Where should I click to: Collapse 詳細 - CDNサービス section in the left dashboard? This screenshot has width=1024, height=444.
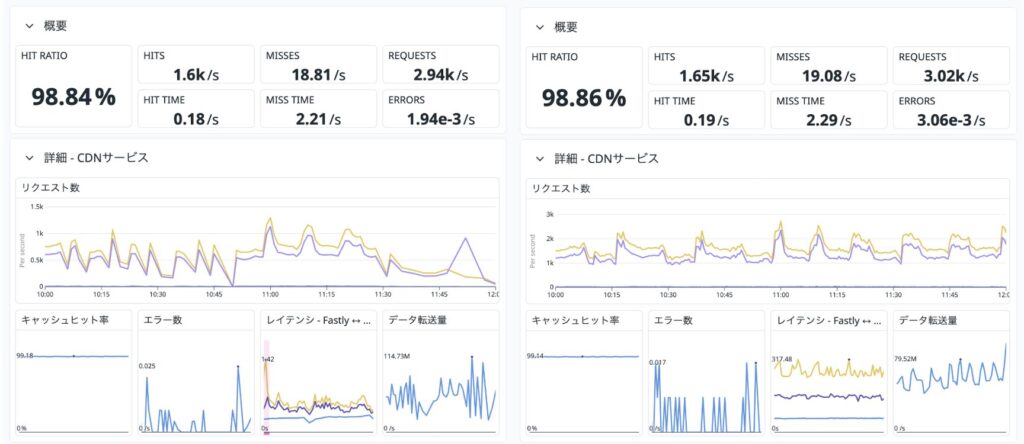point(30,158)
